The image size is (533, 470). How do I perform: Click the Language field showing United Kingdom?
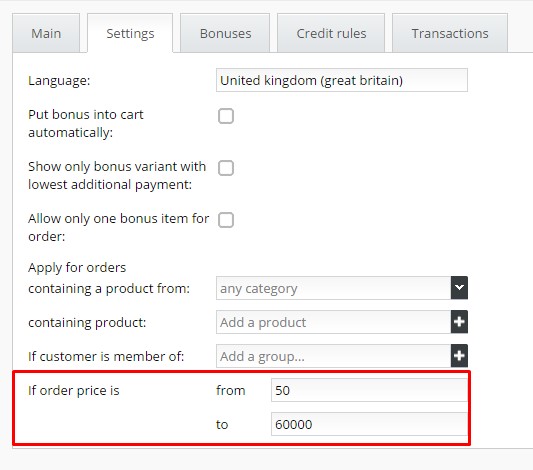342,80
